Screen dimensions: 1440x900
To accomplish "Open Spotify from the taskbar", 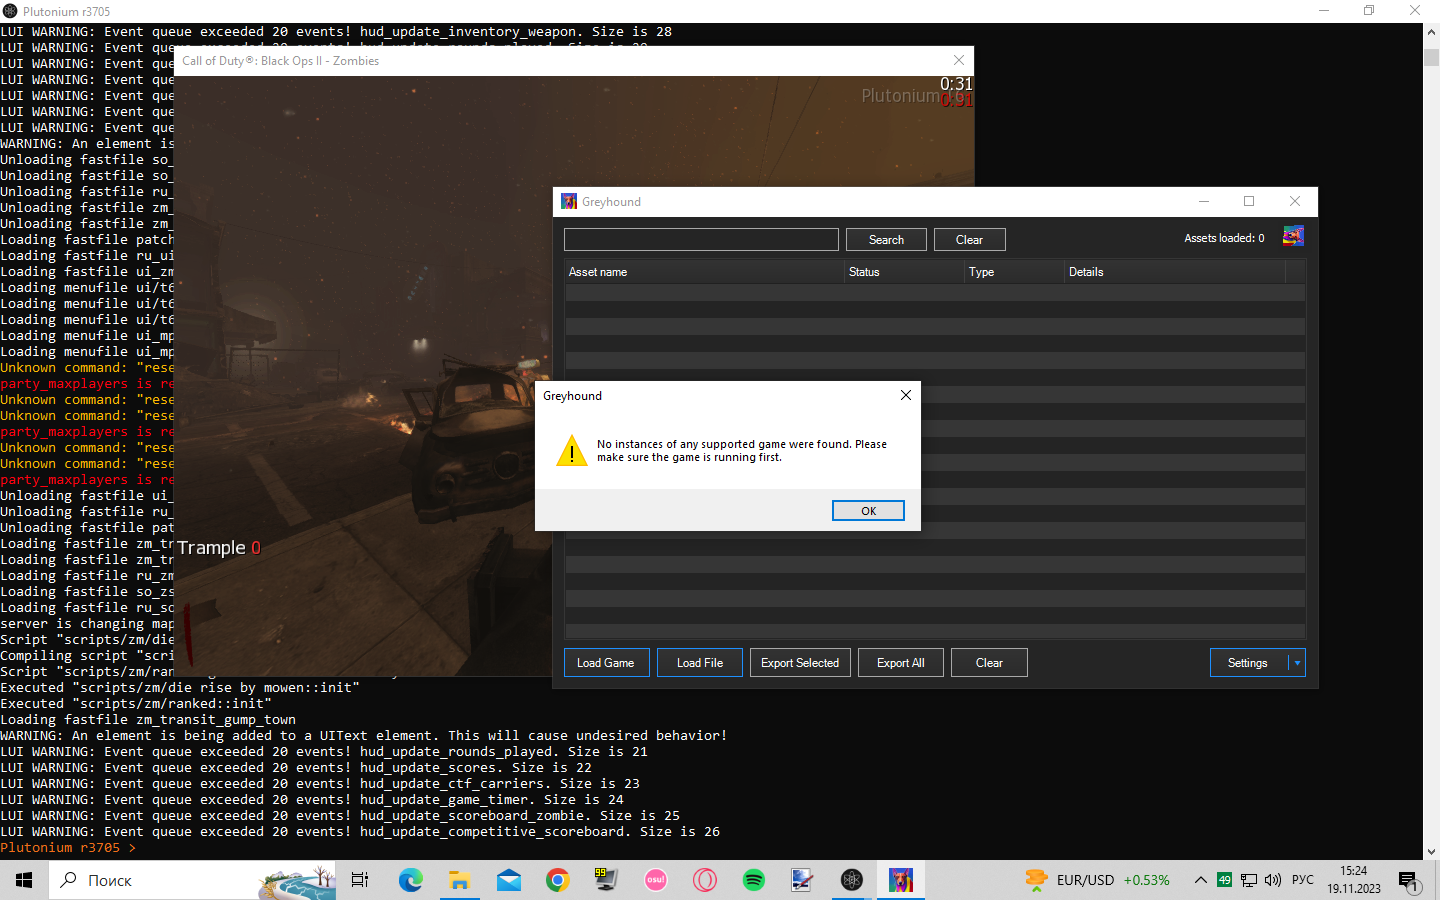I will pos(753,880).
